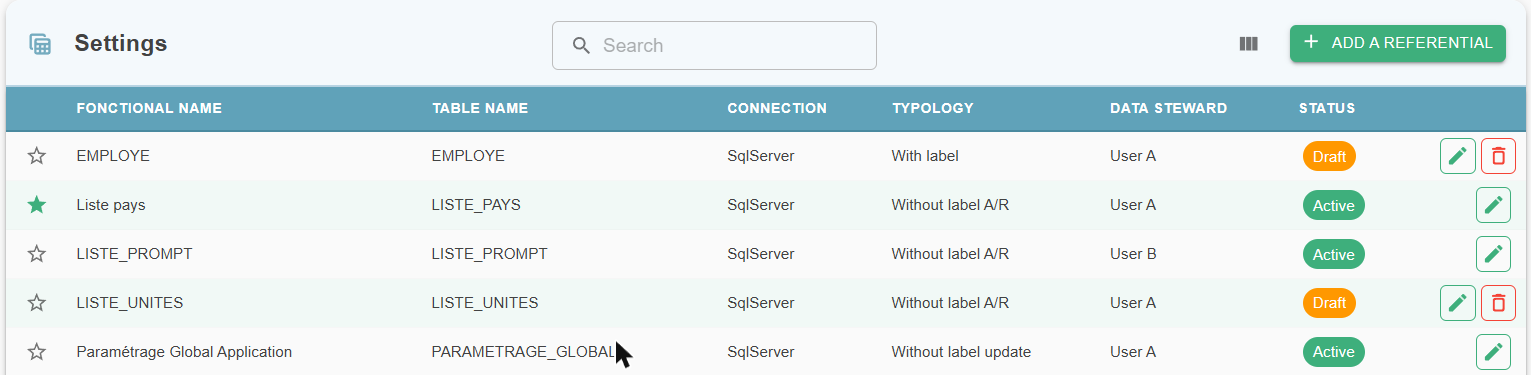Unfavorite the Liste pays row star

(37, 205)
